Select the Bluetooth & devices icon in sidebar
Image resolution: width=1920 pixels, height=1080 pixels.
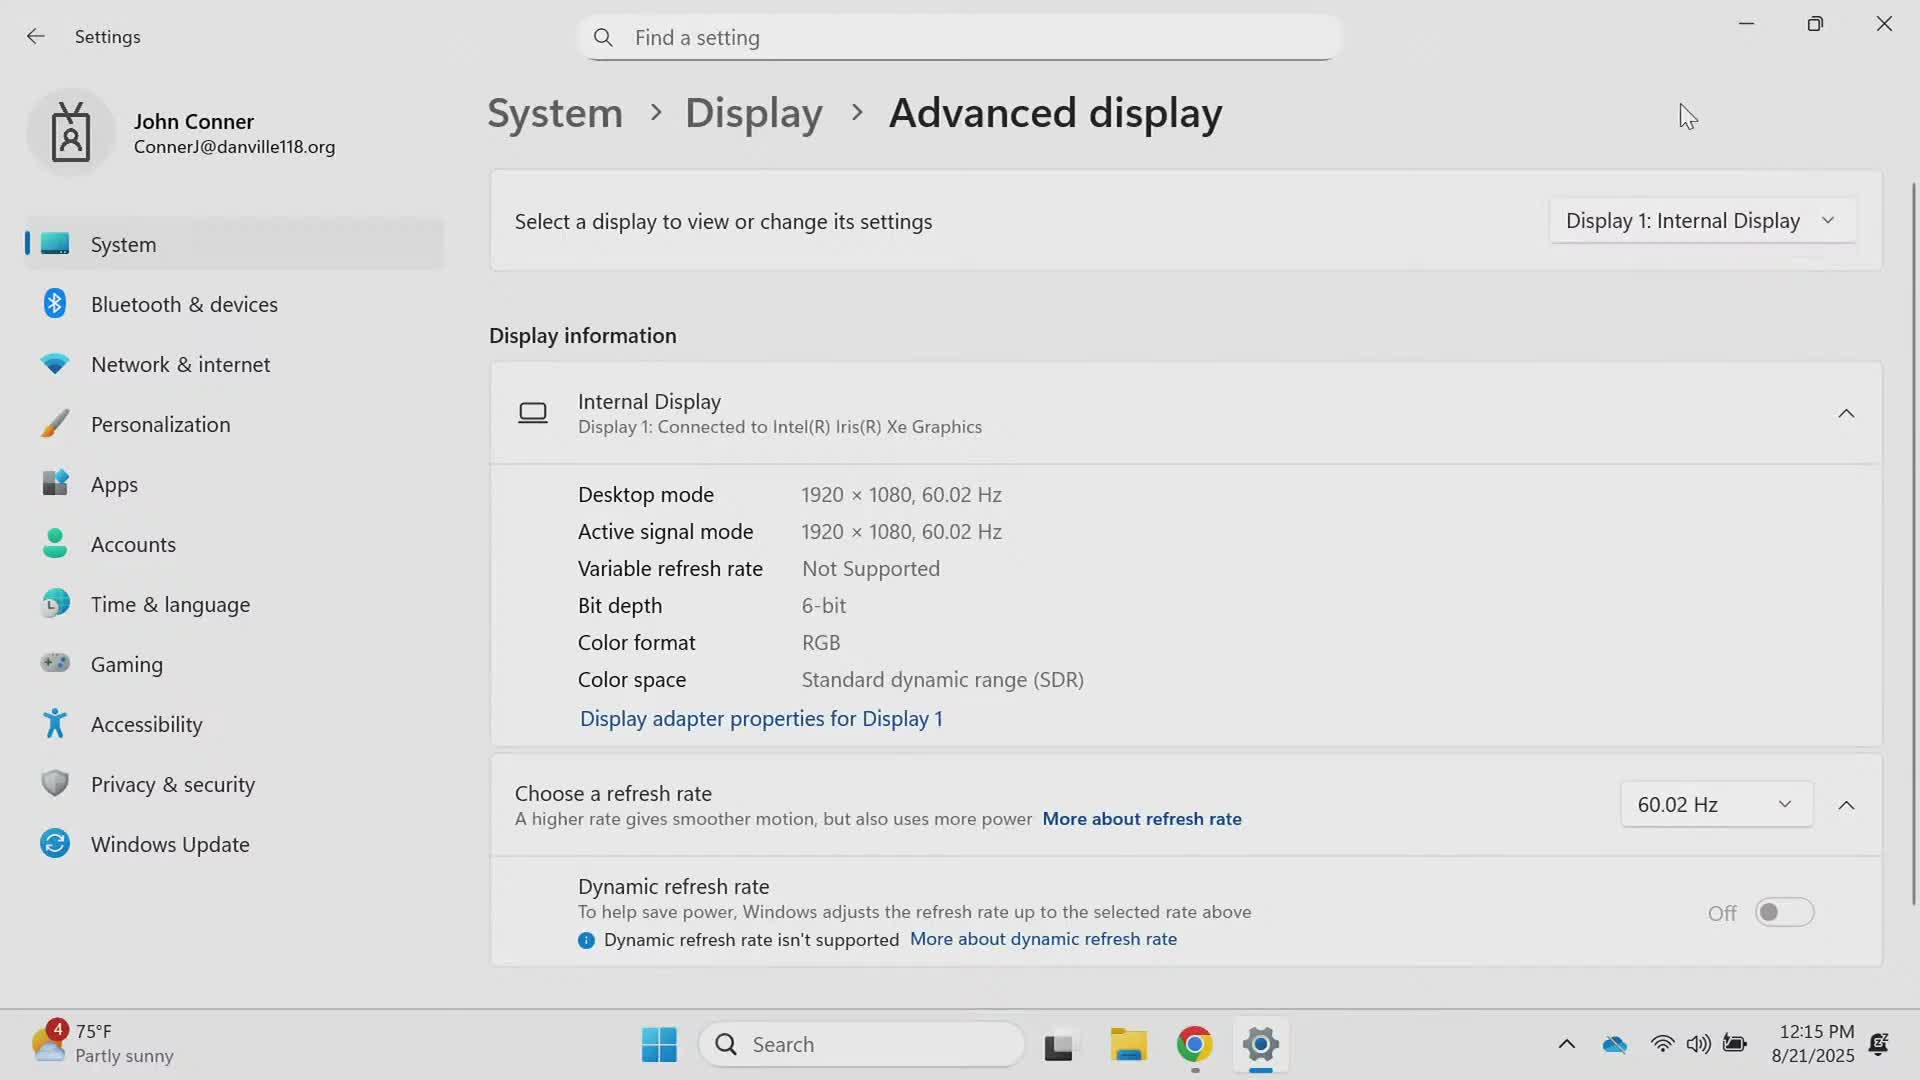[55, 303]
